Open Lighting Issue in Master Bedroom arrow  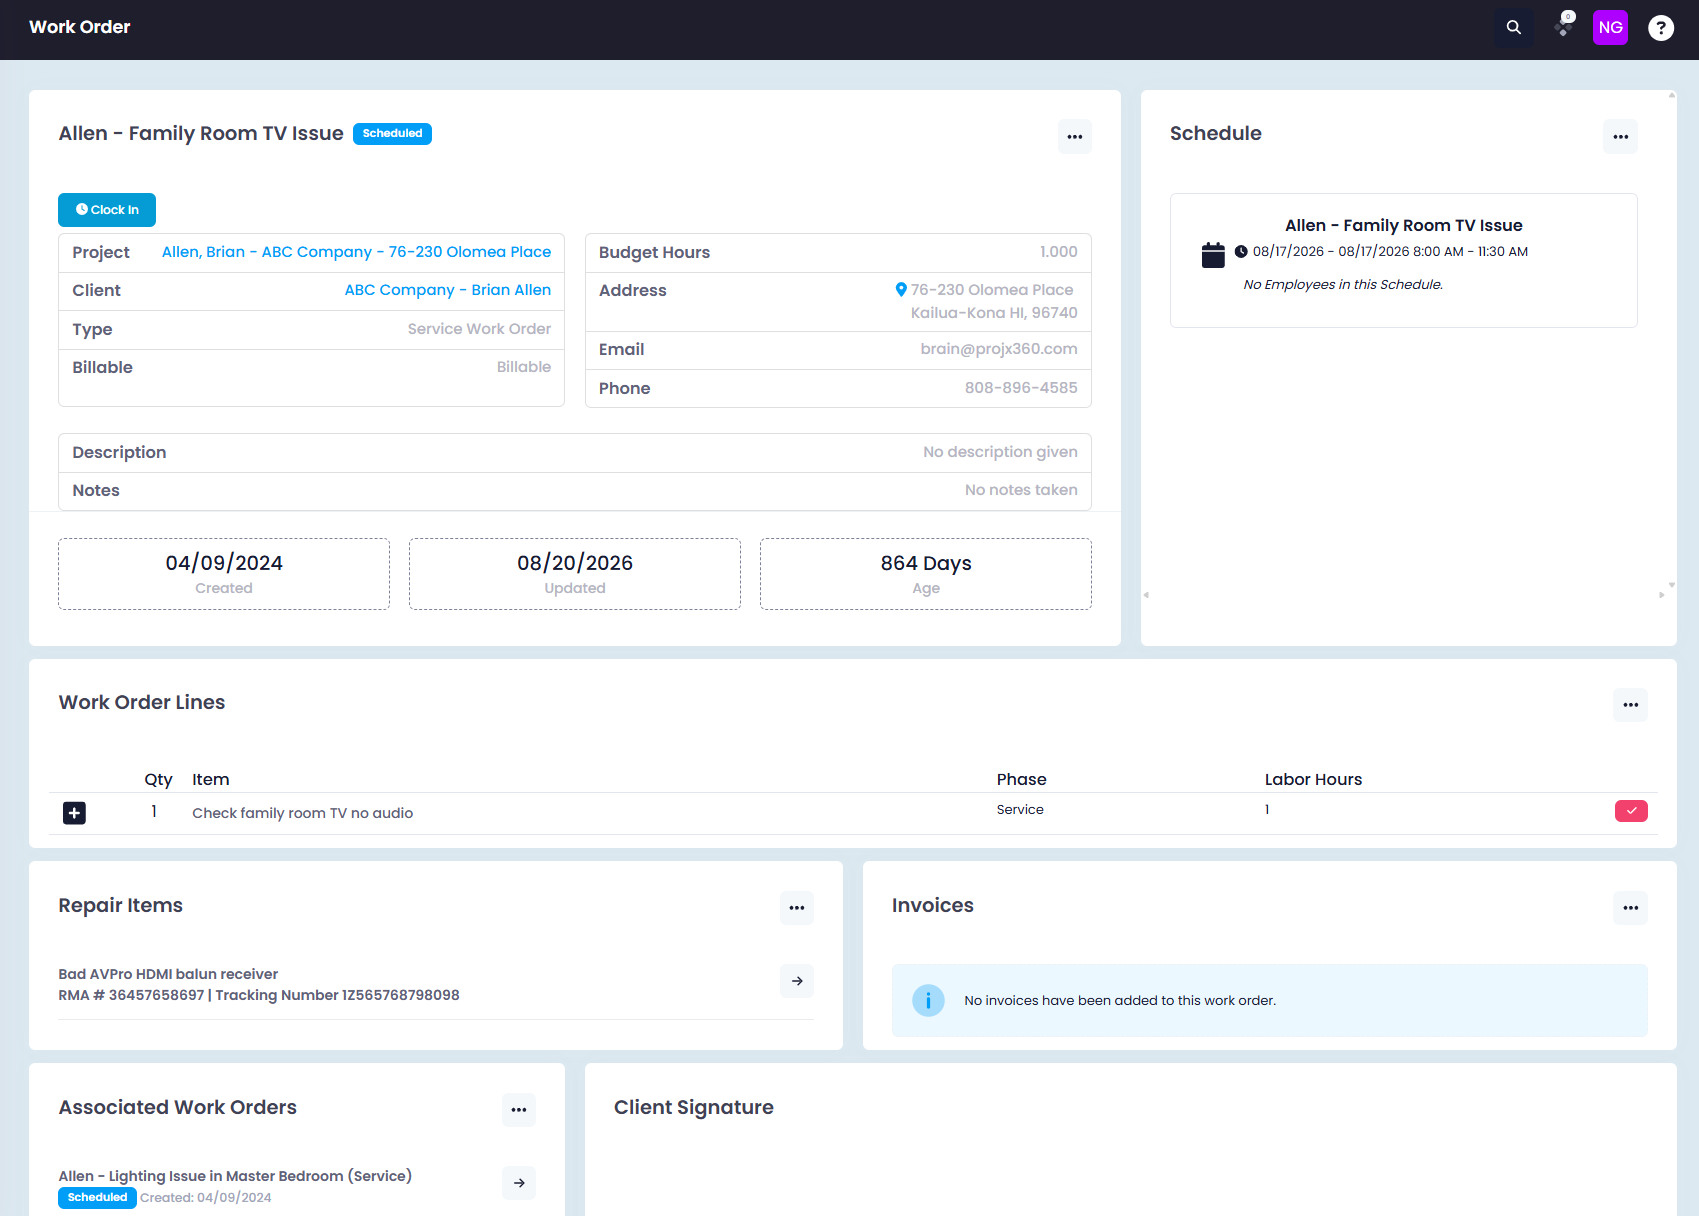519,1183
